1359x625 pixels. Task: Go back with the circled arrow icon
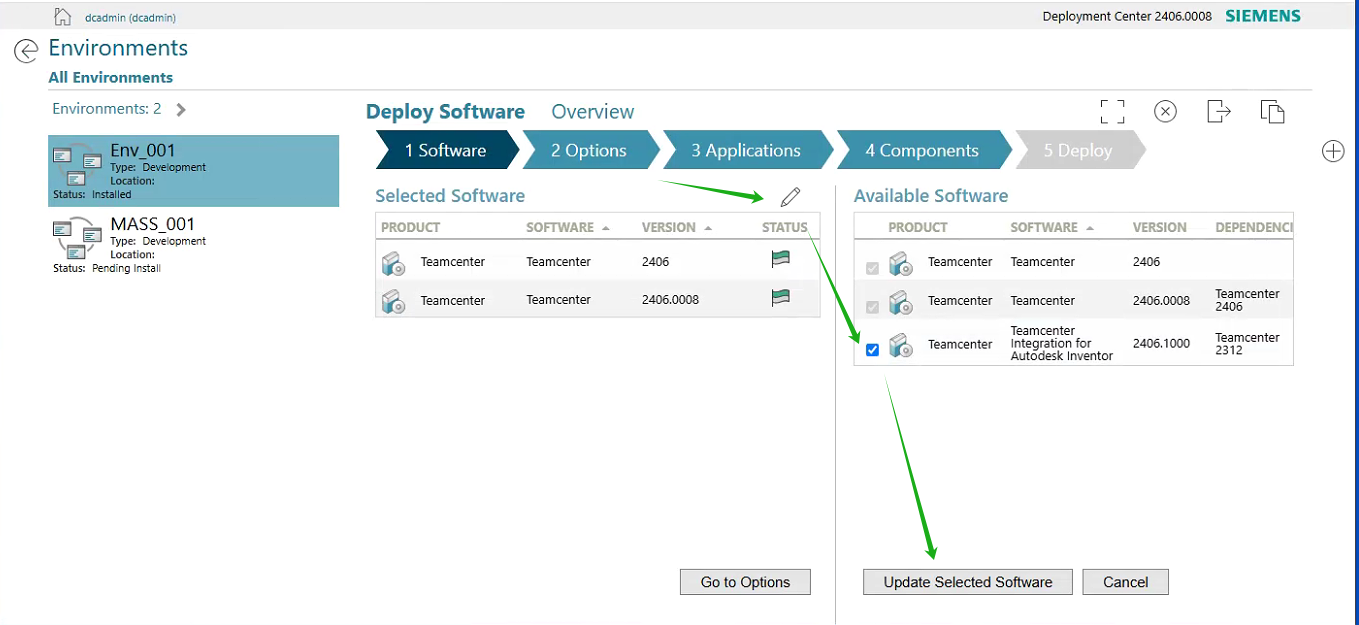(26, 51)
